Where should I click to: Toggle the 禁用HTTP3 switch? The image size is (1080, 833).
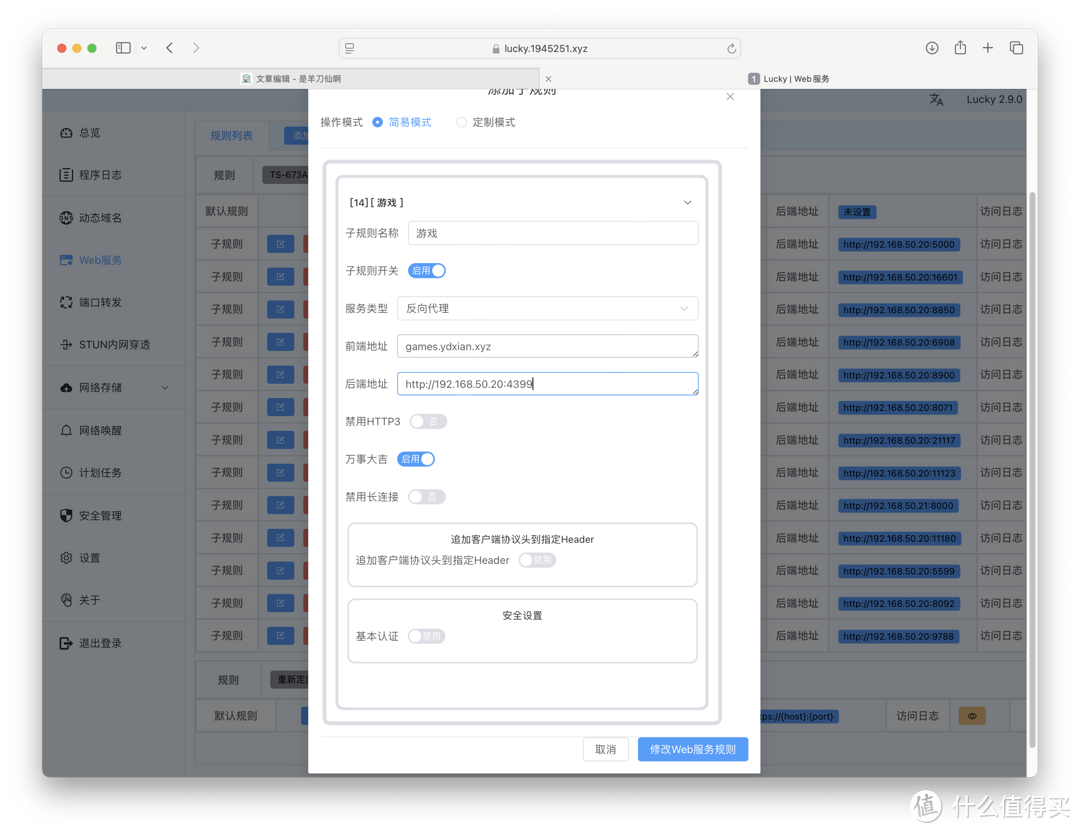click(428, 421)
